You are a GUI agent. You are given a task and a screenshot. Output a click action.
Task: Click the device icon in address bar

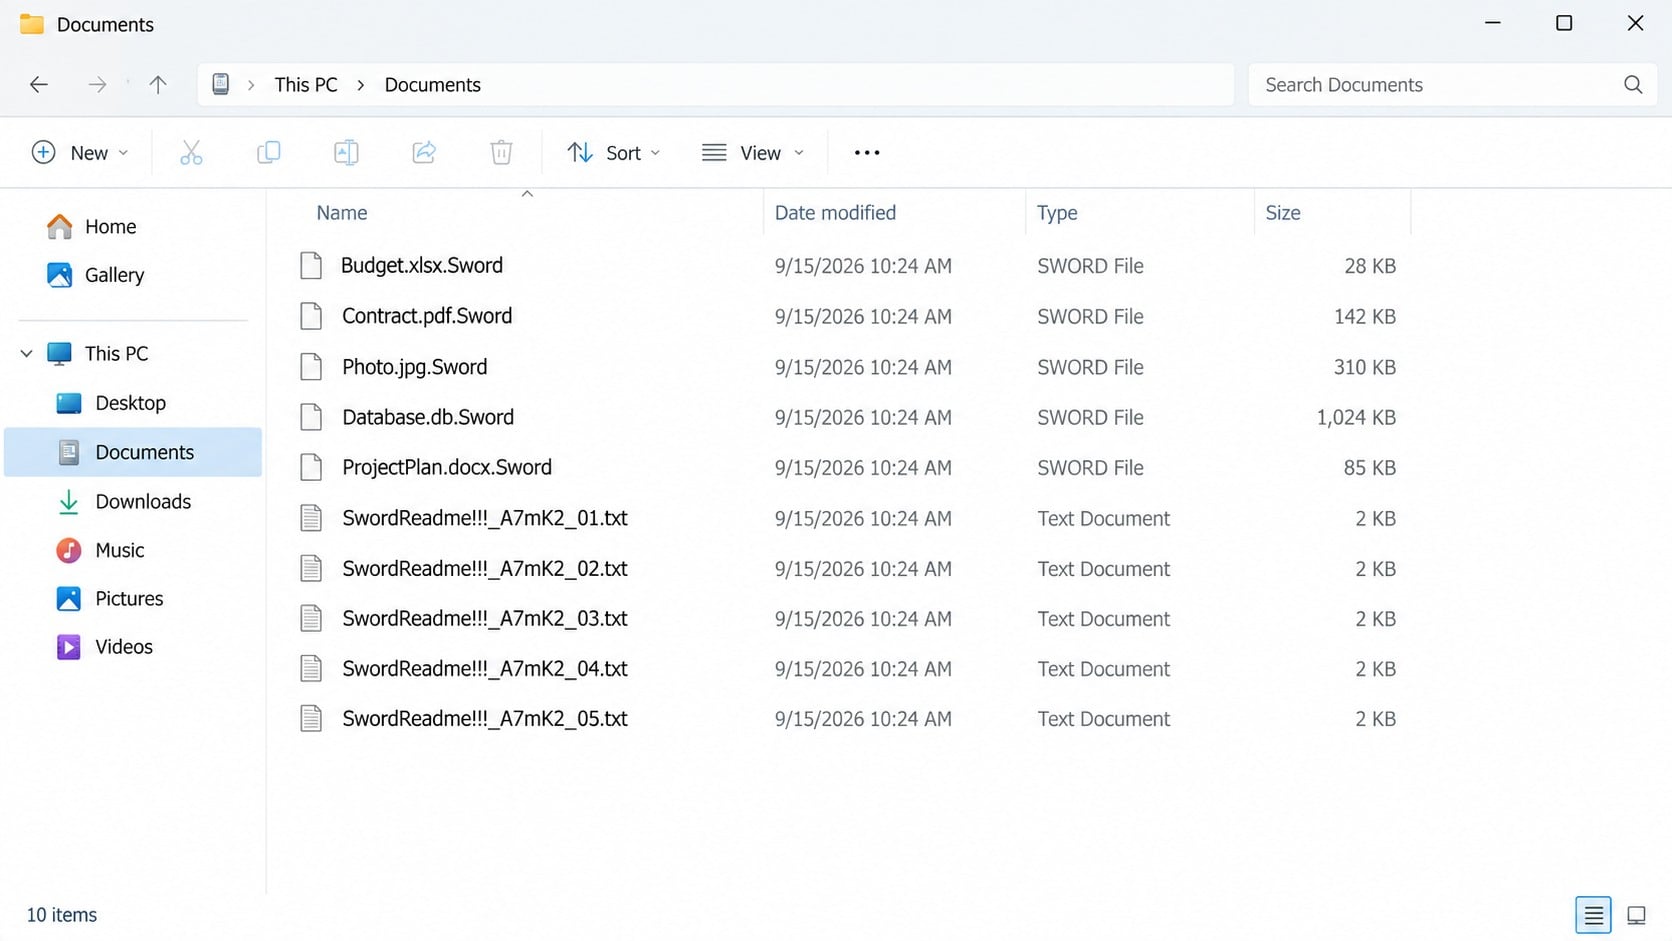221,85
